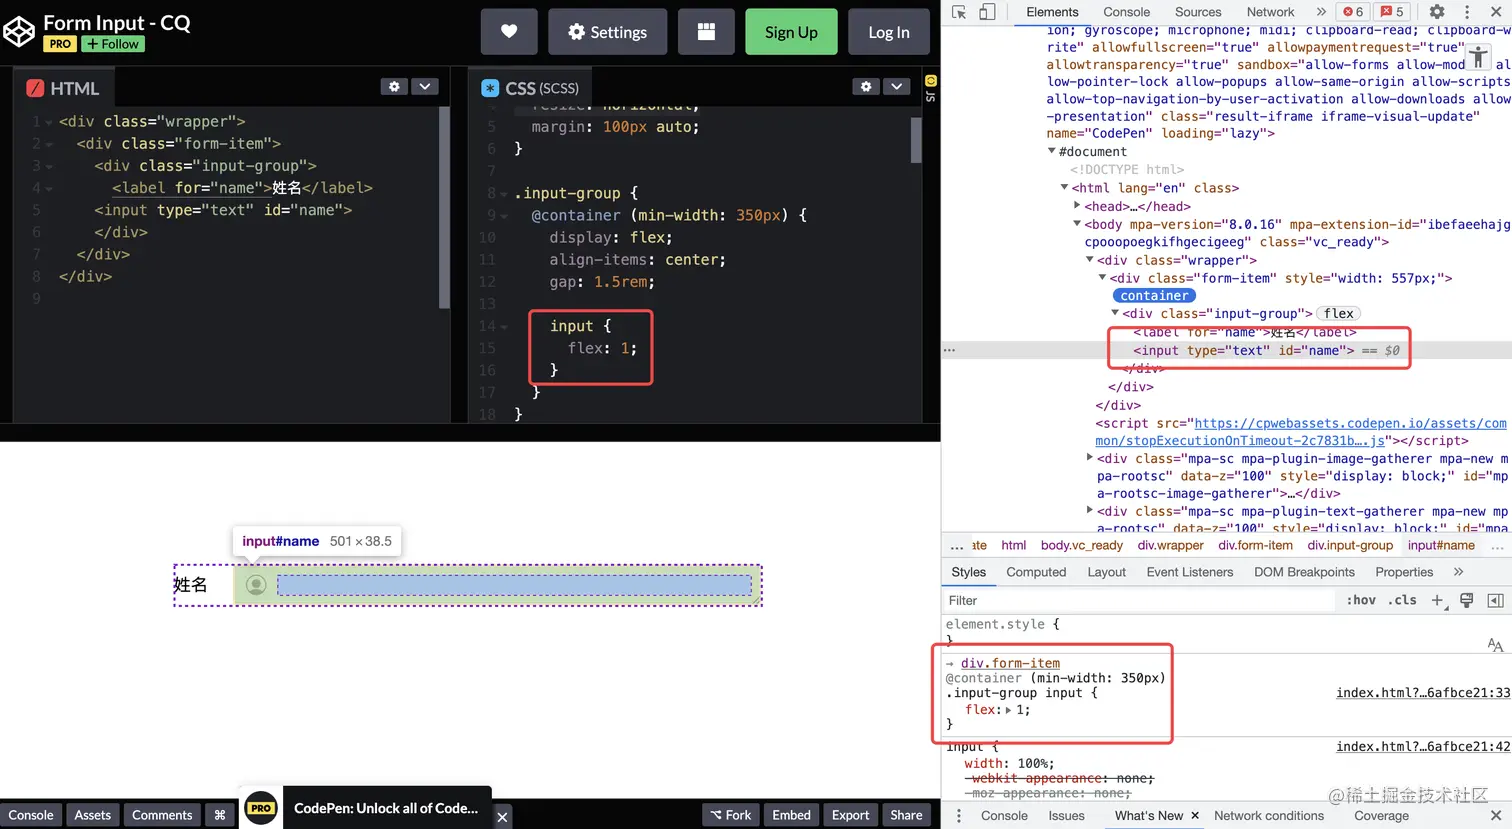Open pen Settings

(607, 32)
